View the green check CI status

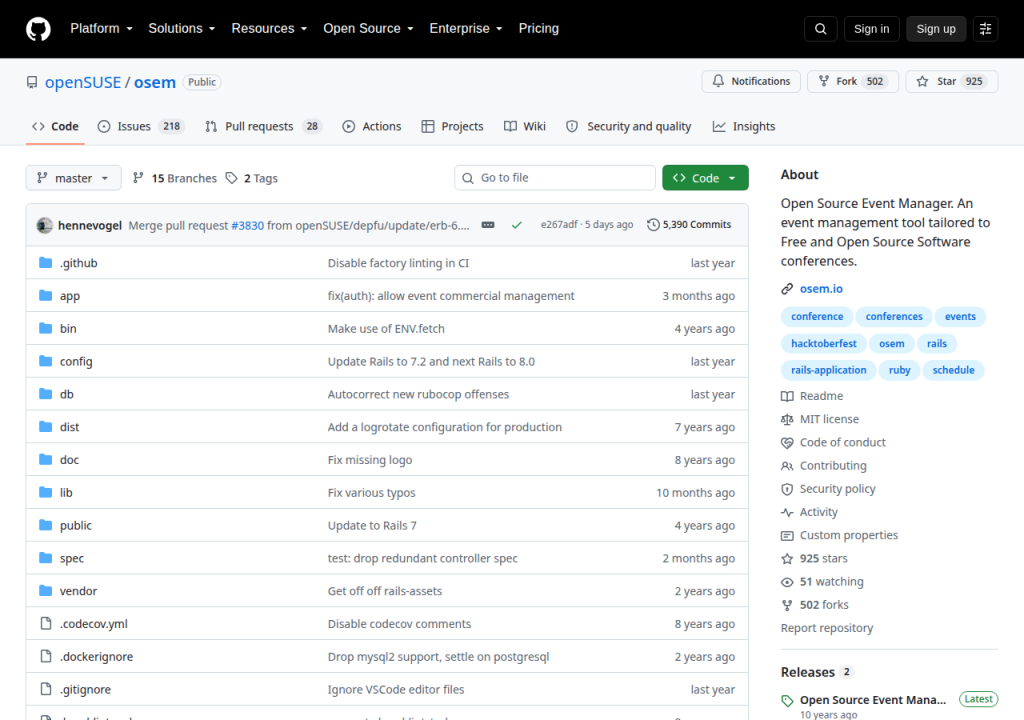[x=517, y=225]
